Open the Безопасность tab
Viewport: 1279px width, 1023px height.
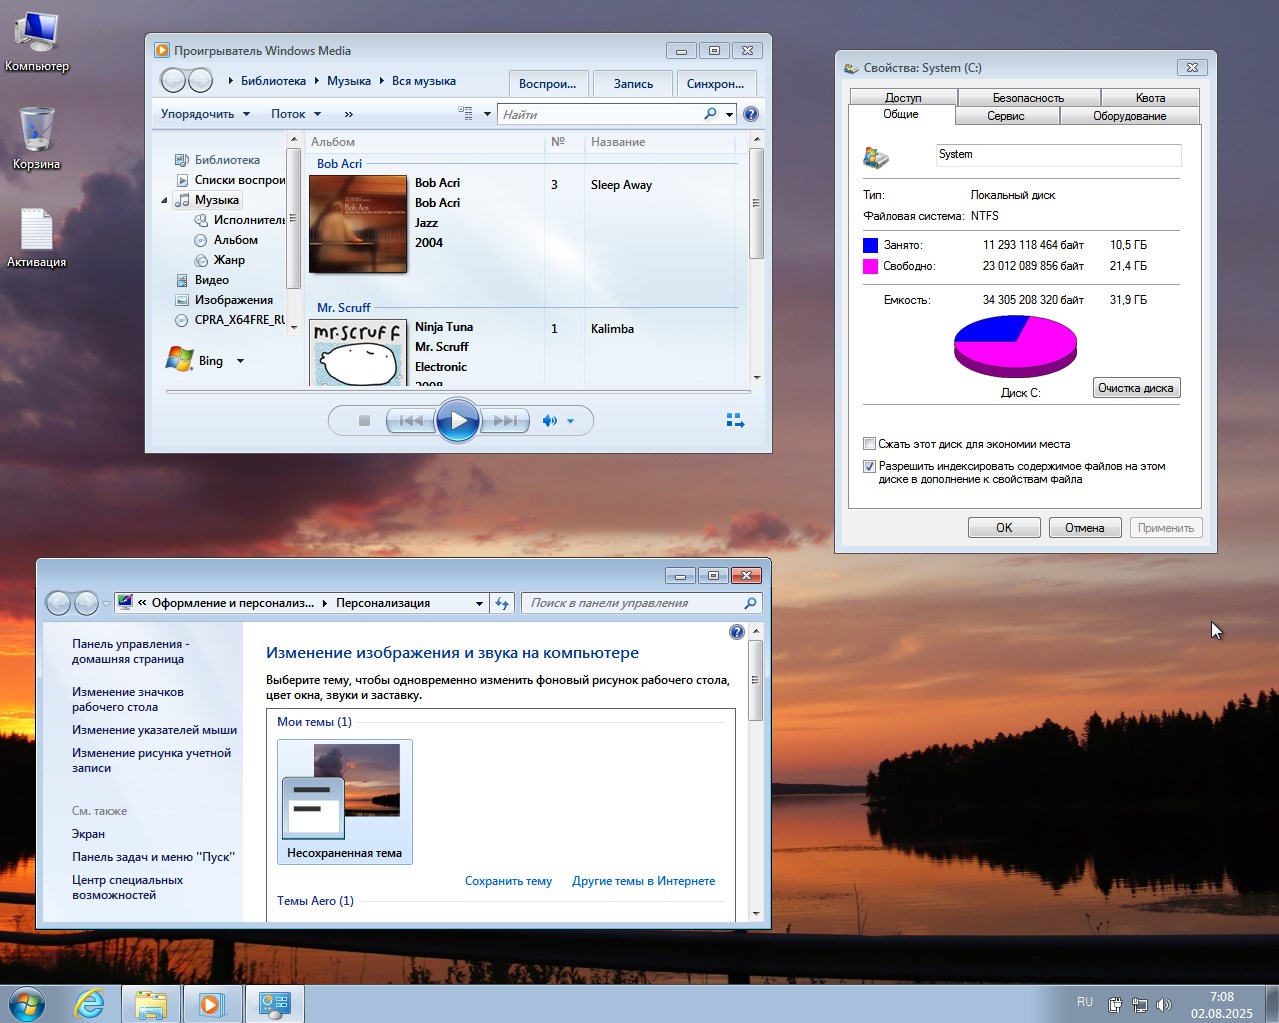pyautogui.click(x=1028, y=97)
